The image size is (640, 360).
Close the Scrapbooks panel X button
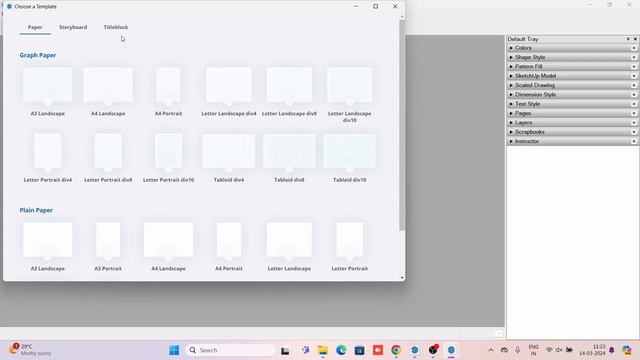[x=634, y=132]
